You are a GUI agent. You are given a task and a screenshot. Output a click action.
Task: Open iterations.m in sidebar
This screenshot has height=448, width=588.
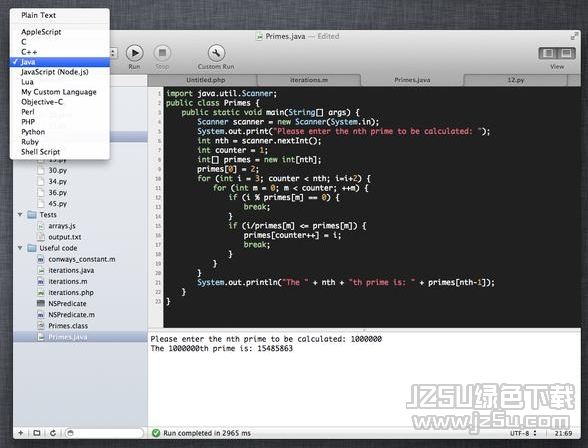[68, 282]
